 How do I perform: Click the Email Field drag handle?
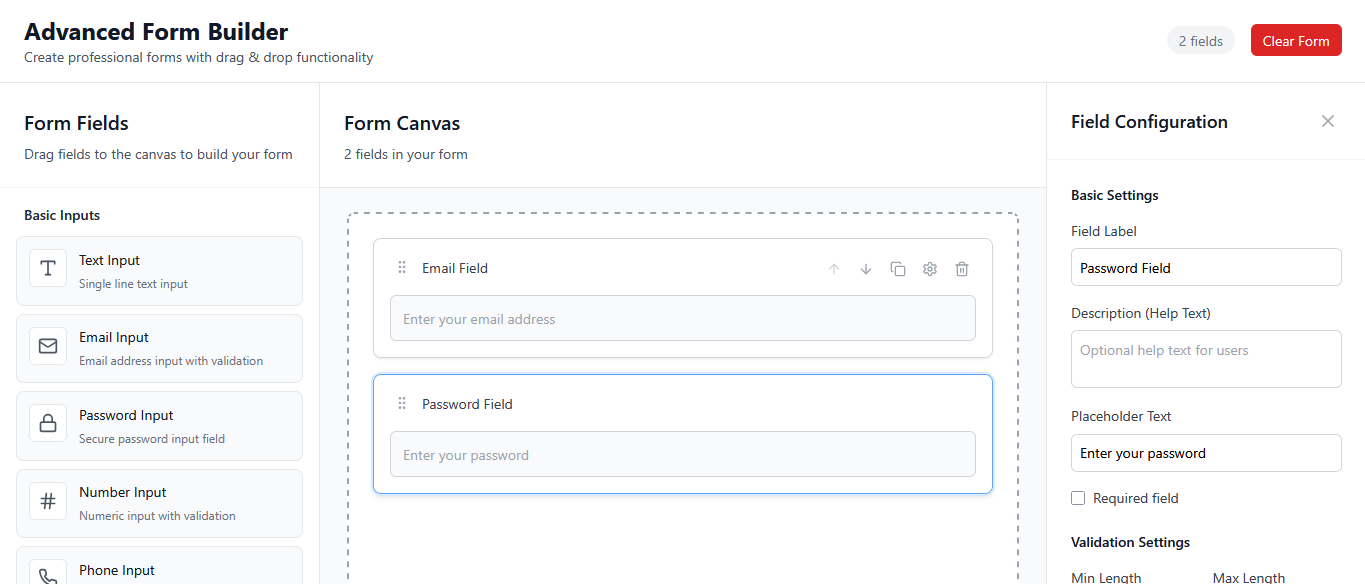(401, 267)
